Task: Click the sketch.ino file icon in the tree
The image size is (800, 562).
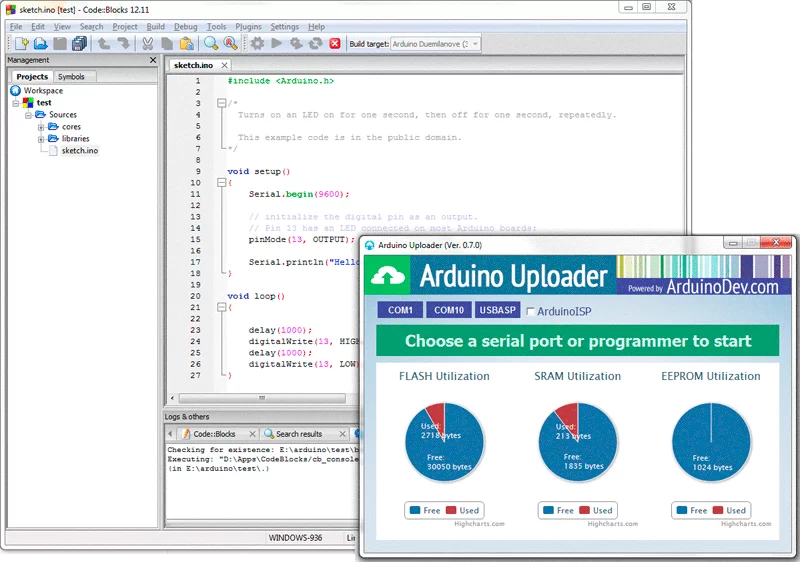Action: click(x=53, y=150)
